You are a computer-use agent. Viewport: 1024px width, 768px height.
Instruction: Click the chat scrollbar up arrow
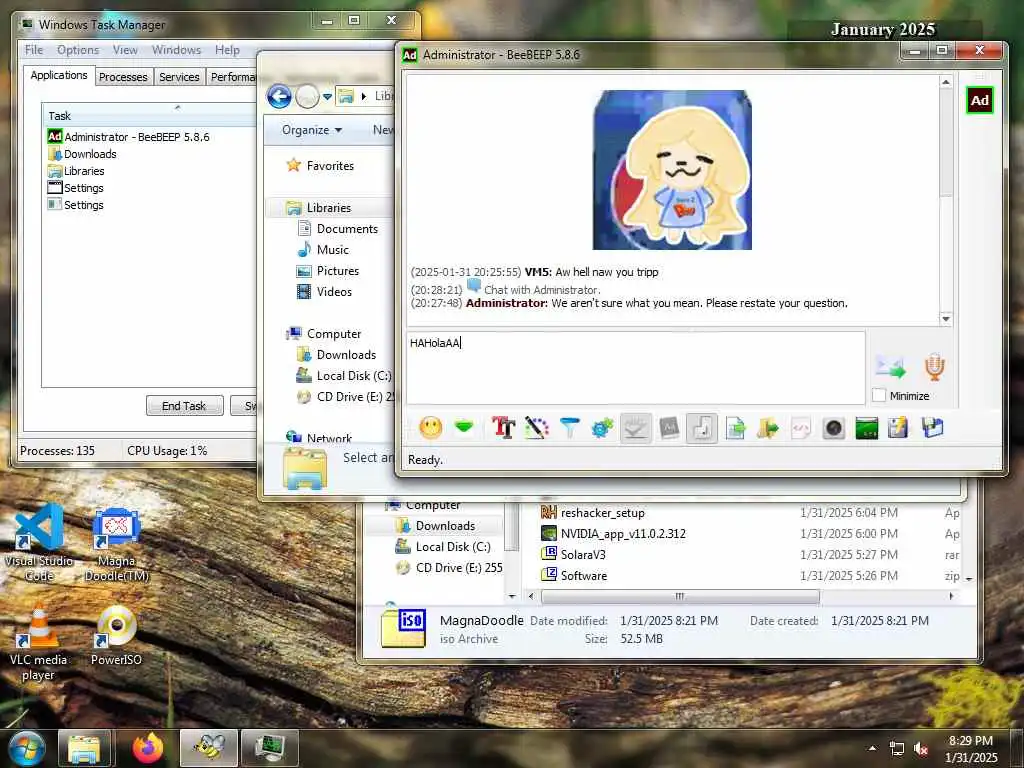[x=946, y=82]
